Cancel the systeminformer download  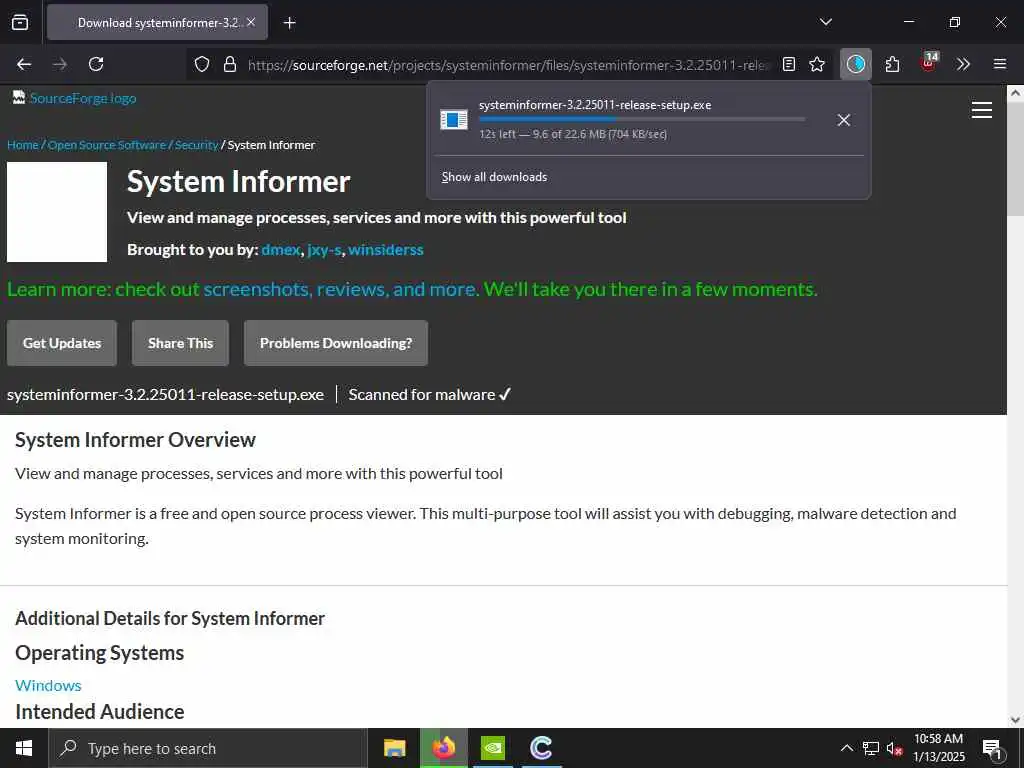point(844,120)
